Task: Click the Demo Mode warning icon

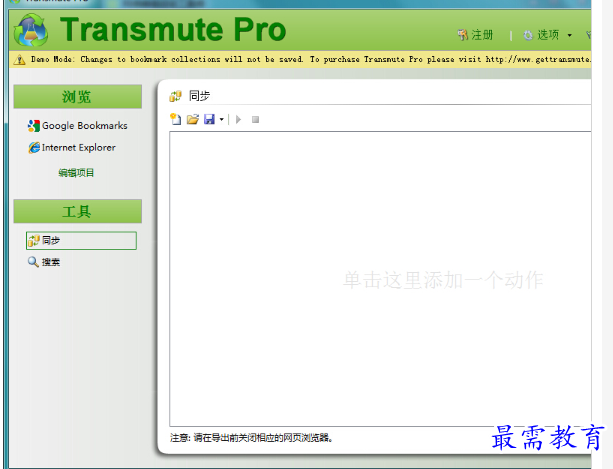Action: pos(20,59)
